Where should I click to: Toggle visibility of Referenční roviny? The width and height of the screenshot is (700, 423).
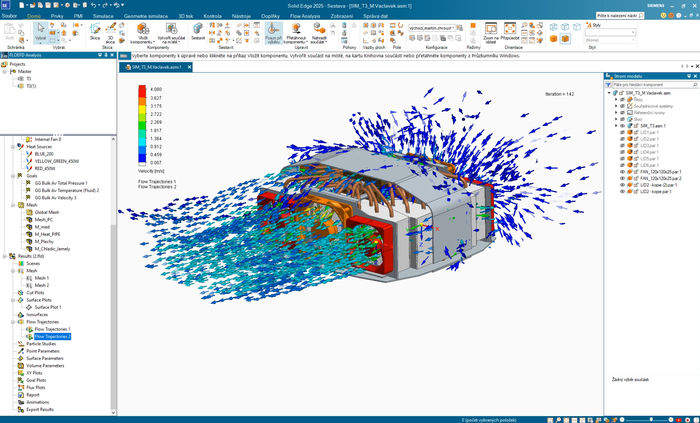tap(622, 113)
